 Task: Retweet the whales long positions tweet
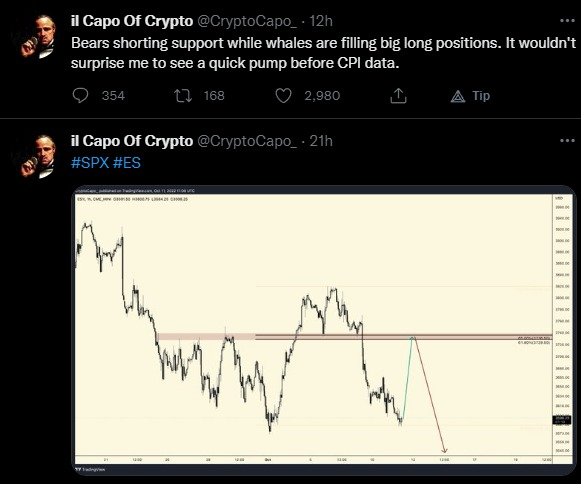(183, 96)
